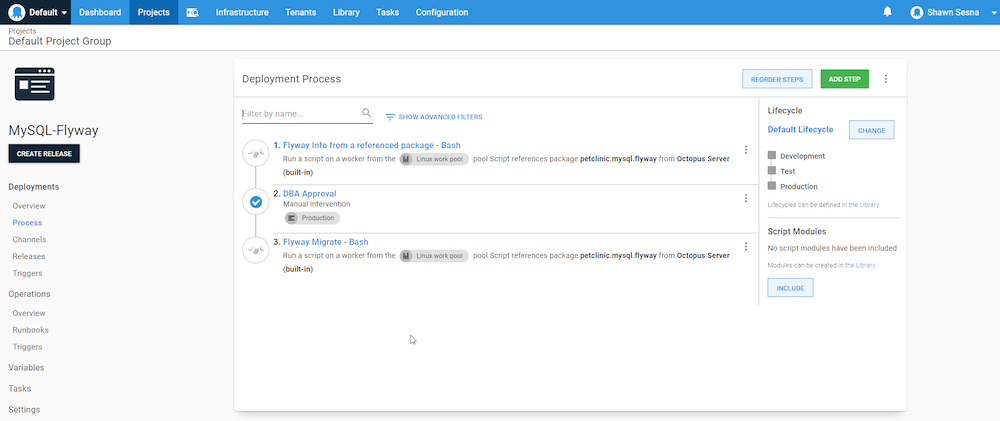Open the DBA Approval step
This screenshot has width=1000, height=421.
309,193
